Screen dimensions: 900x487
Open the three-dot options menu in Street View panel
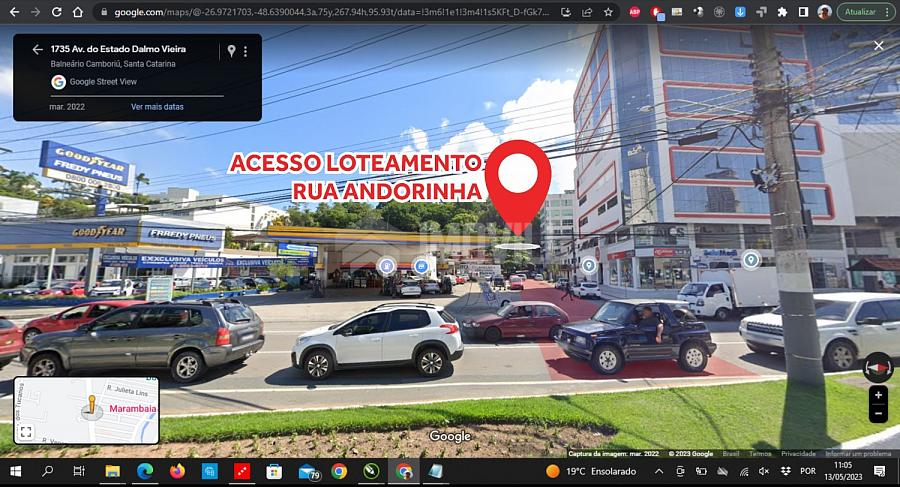[245, 51]
